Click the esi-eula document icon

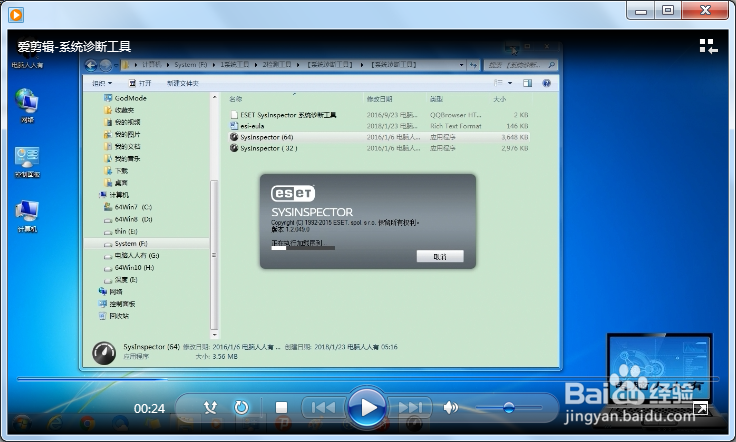234,126
